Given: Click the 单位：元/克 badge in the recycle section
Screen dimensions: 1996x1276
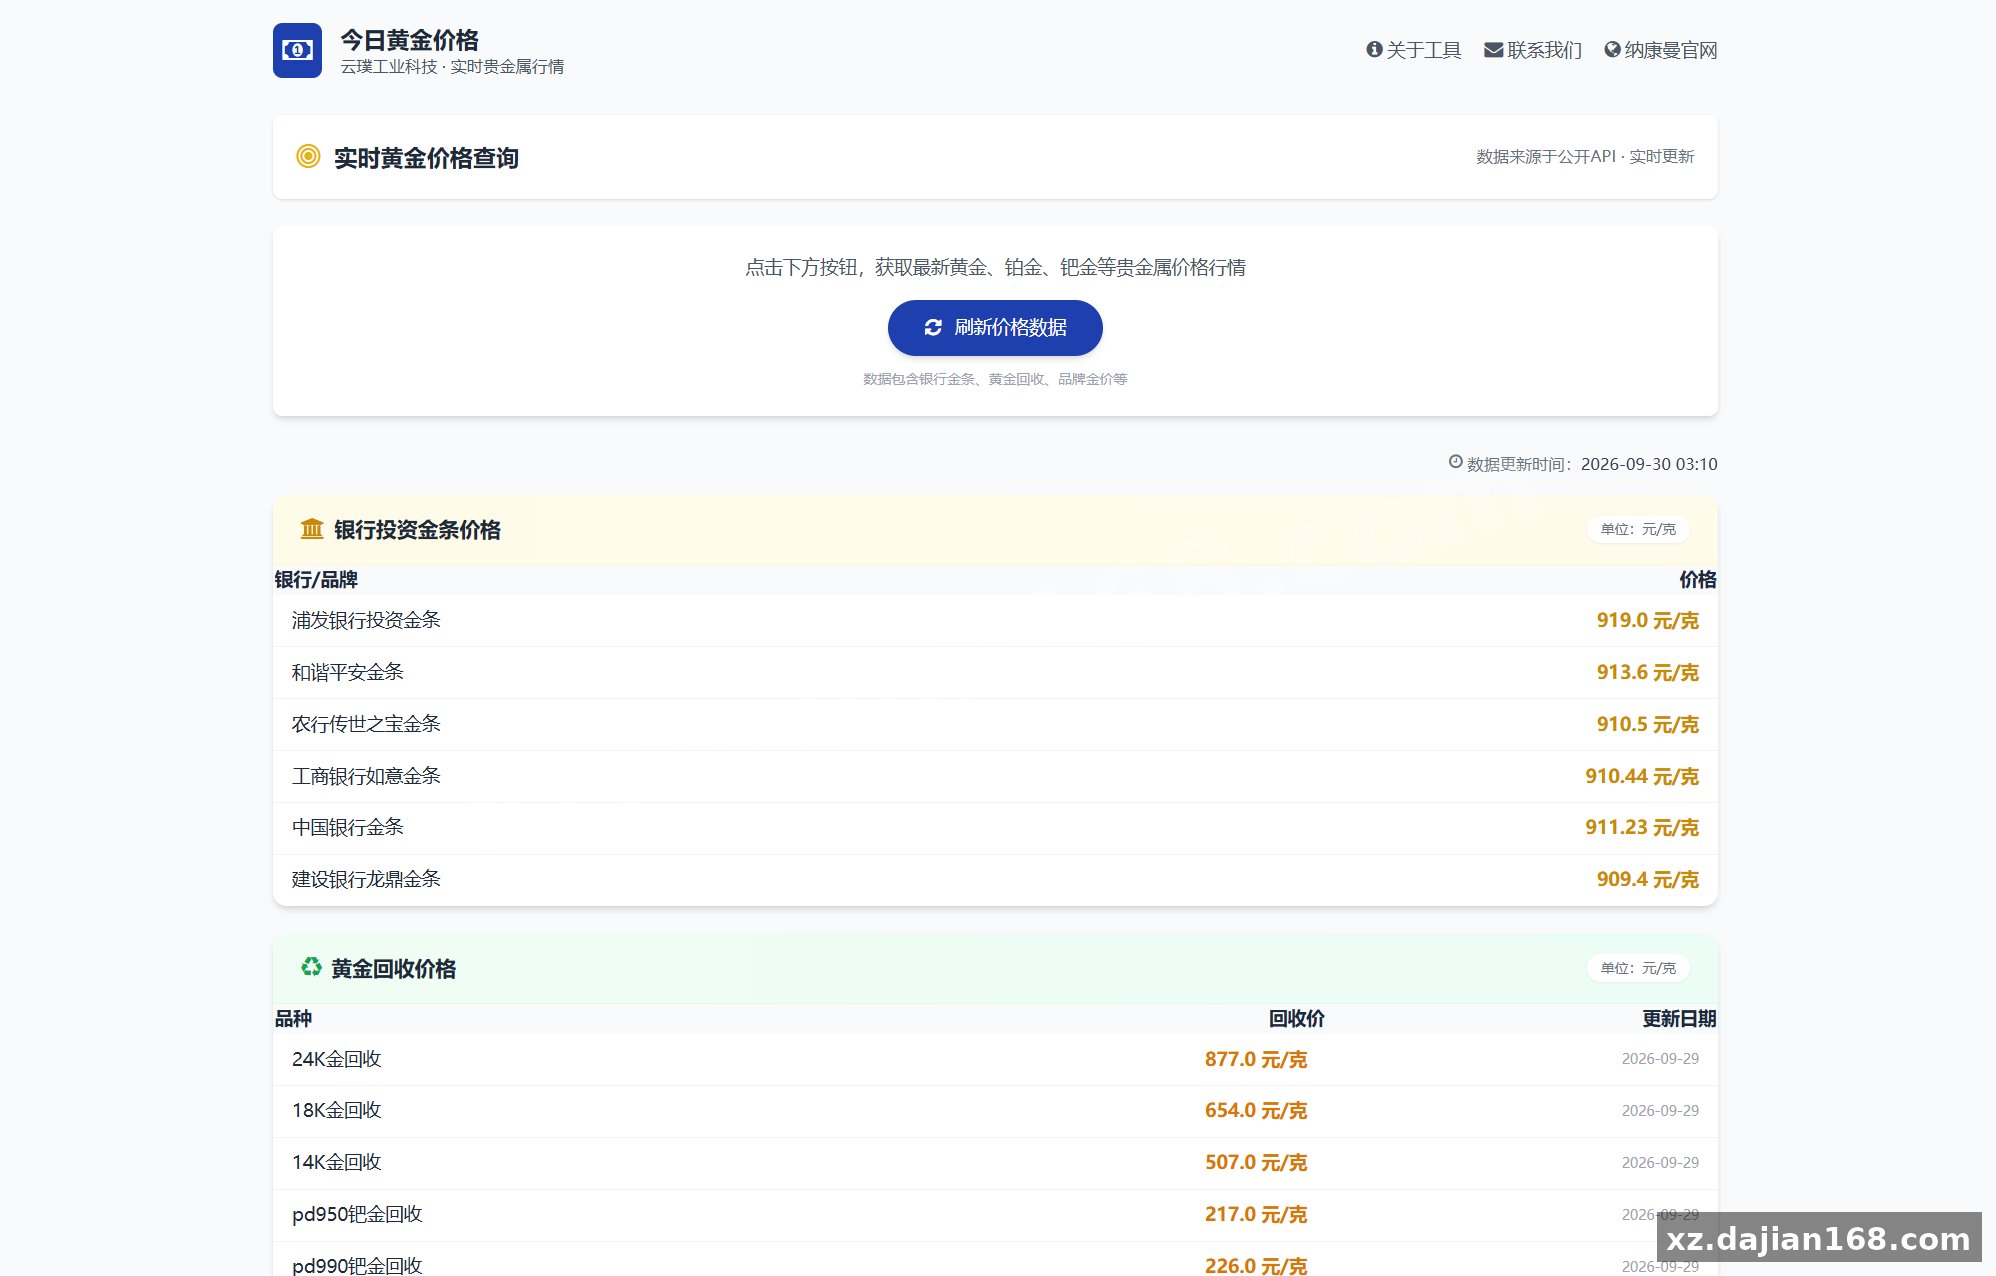Looking at the screenshot, I should tap(1638, 968).
